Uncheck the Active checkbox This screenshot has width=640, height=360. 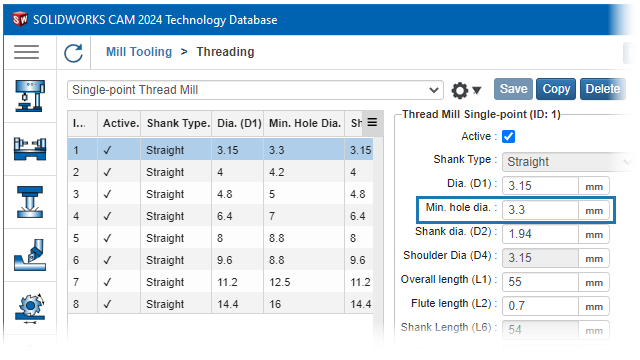tap(508, 136)
